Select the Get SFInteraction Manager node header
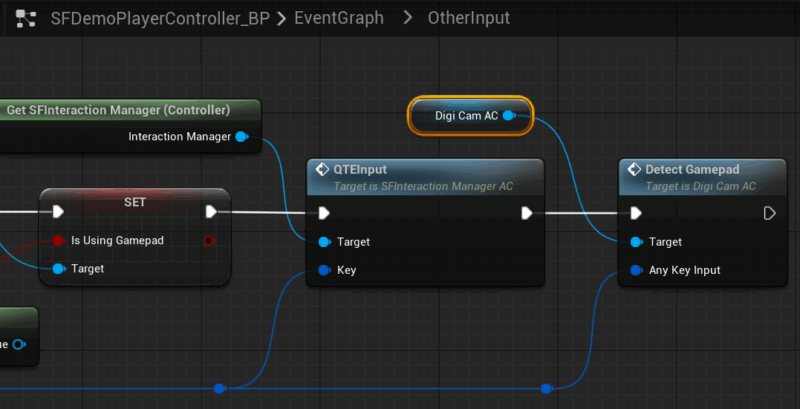800x409 pixels. coord(118,109)
